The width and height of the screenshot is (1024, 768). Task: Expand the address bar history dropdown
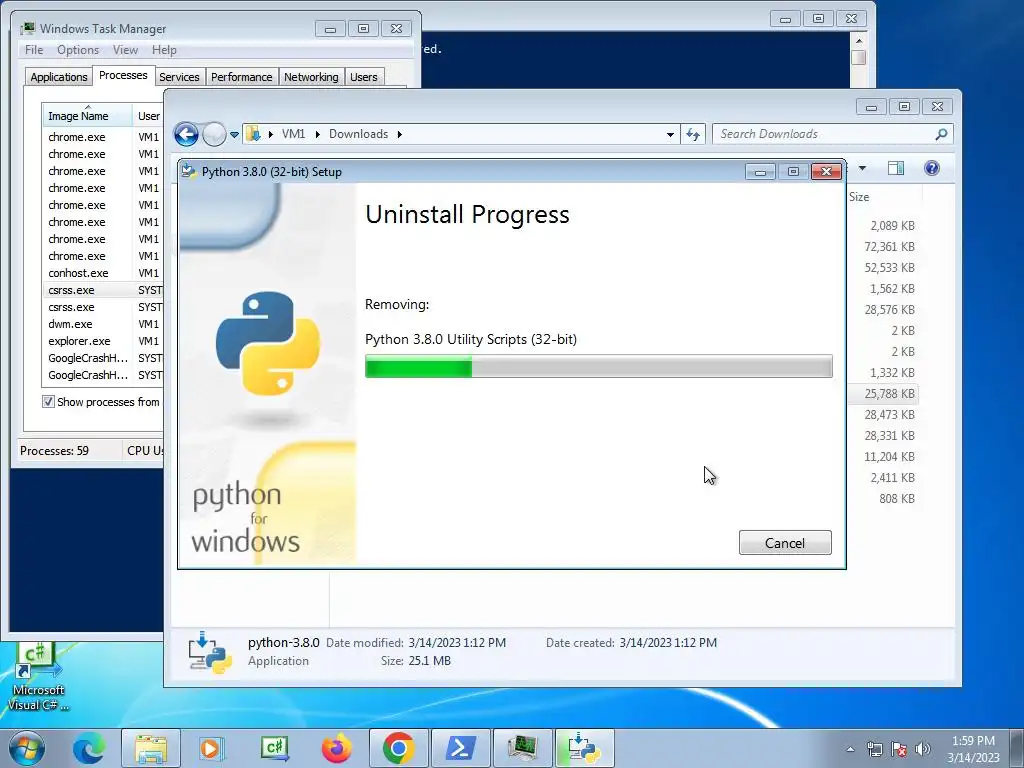[670, 135]
